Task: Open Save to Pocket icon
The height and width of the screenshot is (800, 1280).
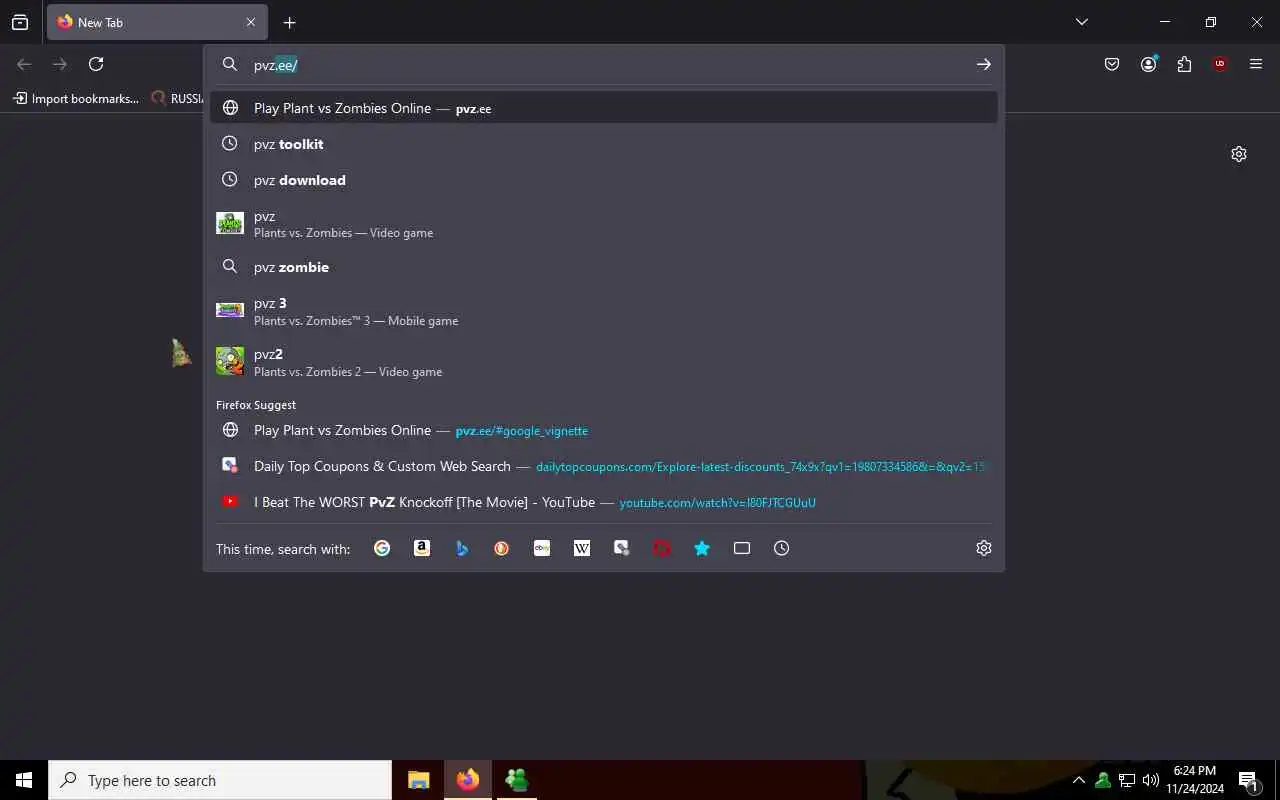Action: pyautogui.click(x=1112, y=64)
